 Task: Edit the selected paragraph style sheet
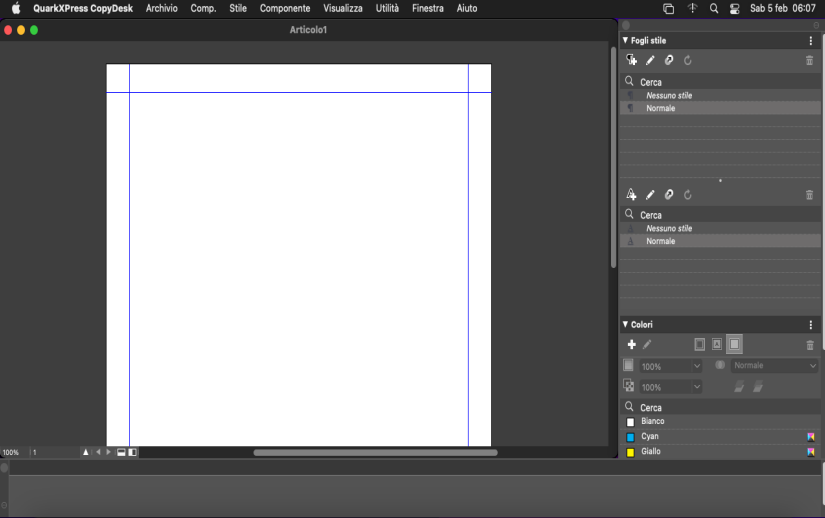coord(650,60)
